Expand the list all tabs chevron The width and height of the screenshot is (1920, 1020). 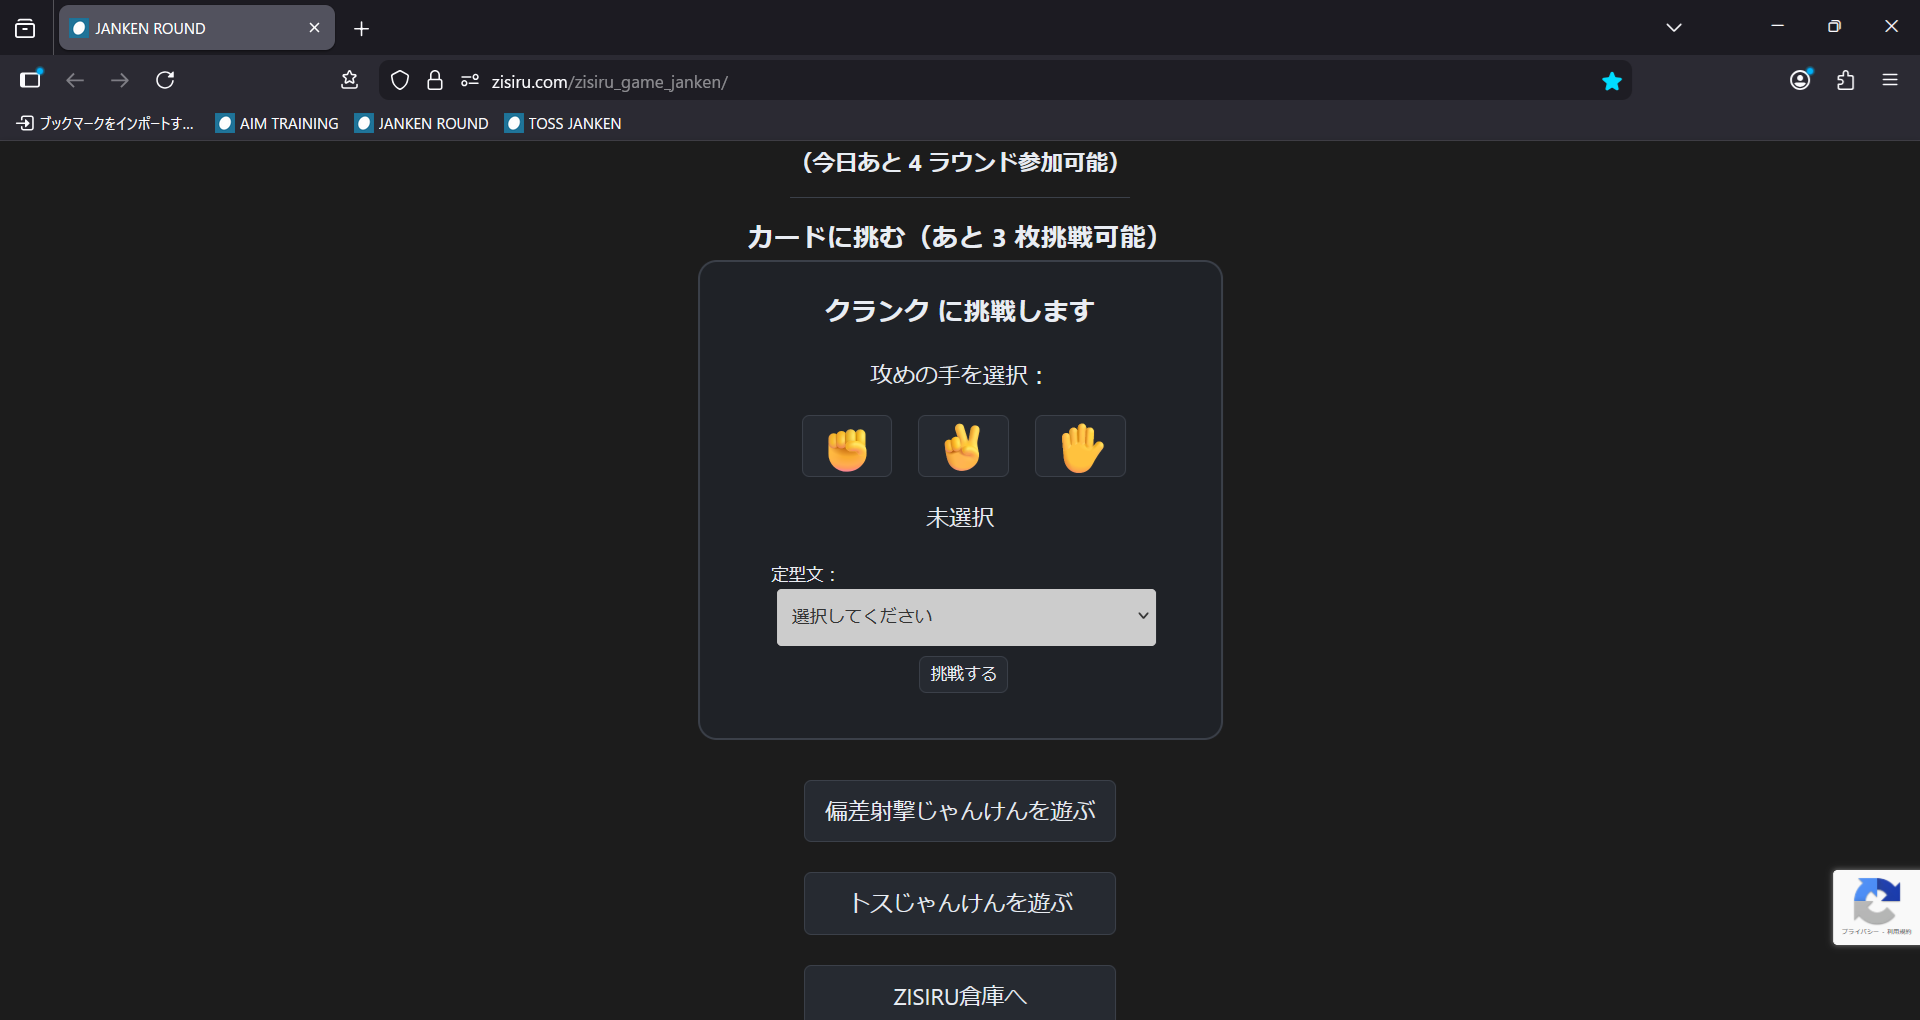coord(1673,28)
